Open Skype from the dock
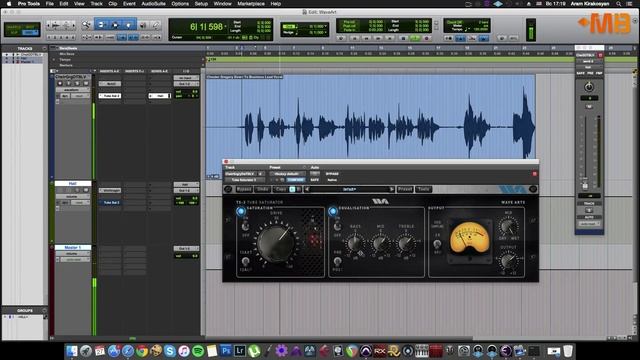 coord(170,351)
